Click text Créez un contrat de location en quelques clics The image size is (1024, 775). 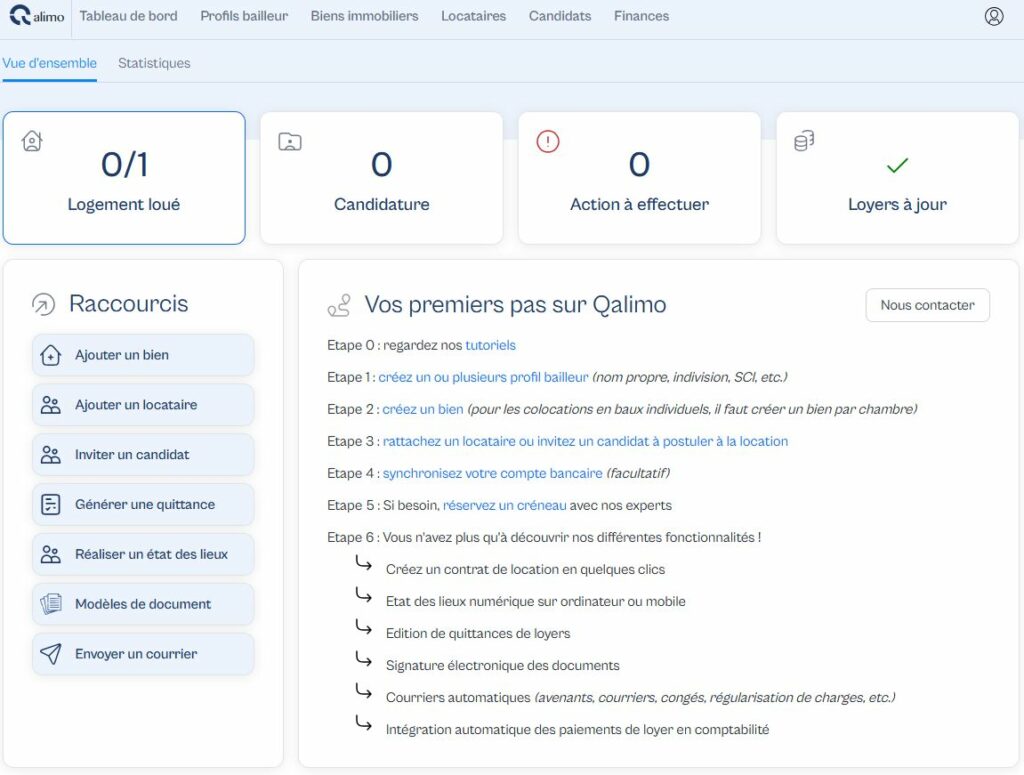point(525,569)
